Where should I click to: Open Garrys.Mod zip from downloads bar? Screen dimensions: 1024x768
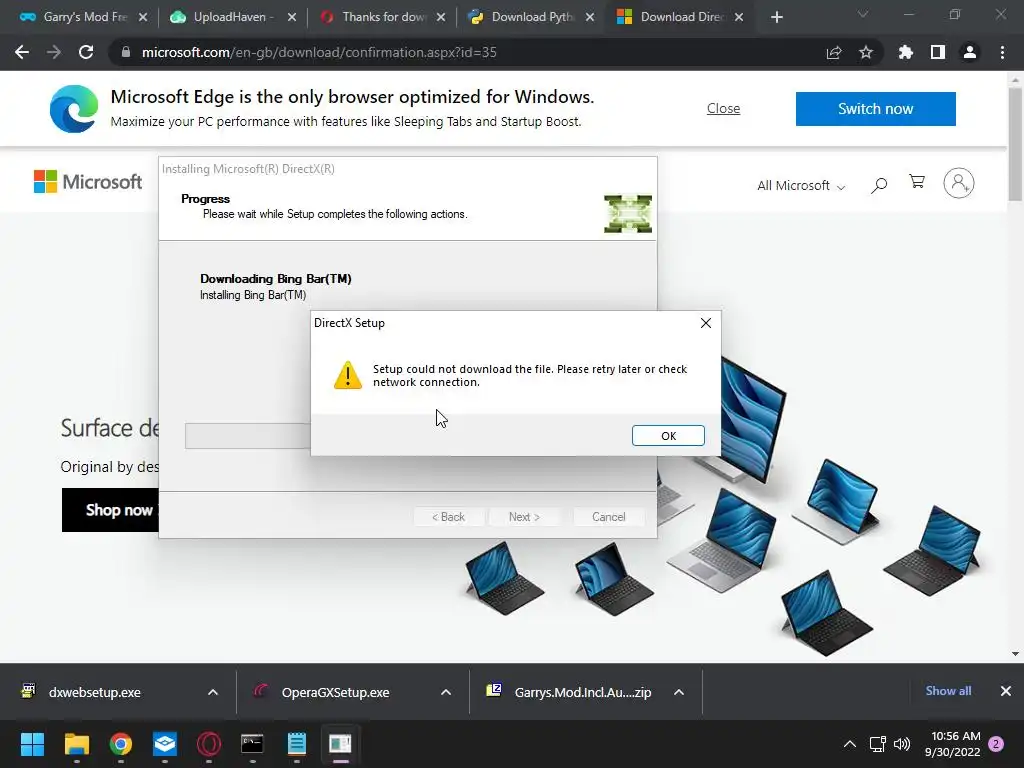[x=583, y=692]
